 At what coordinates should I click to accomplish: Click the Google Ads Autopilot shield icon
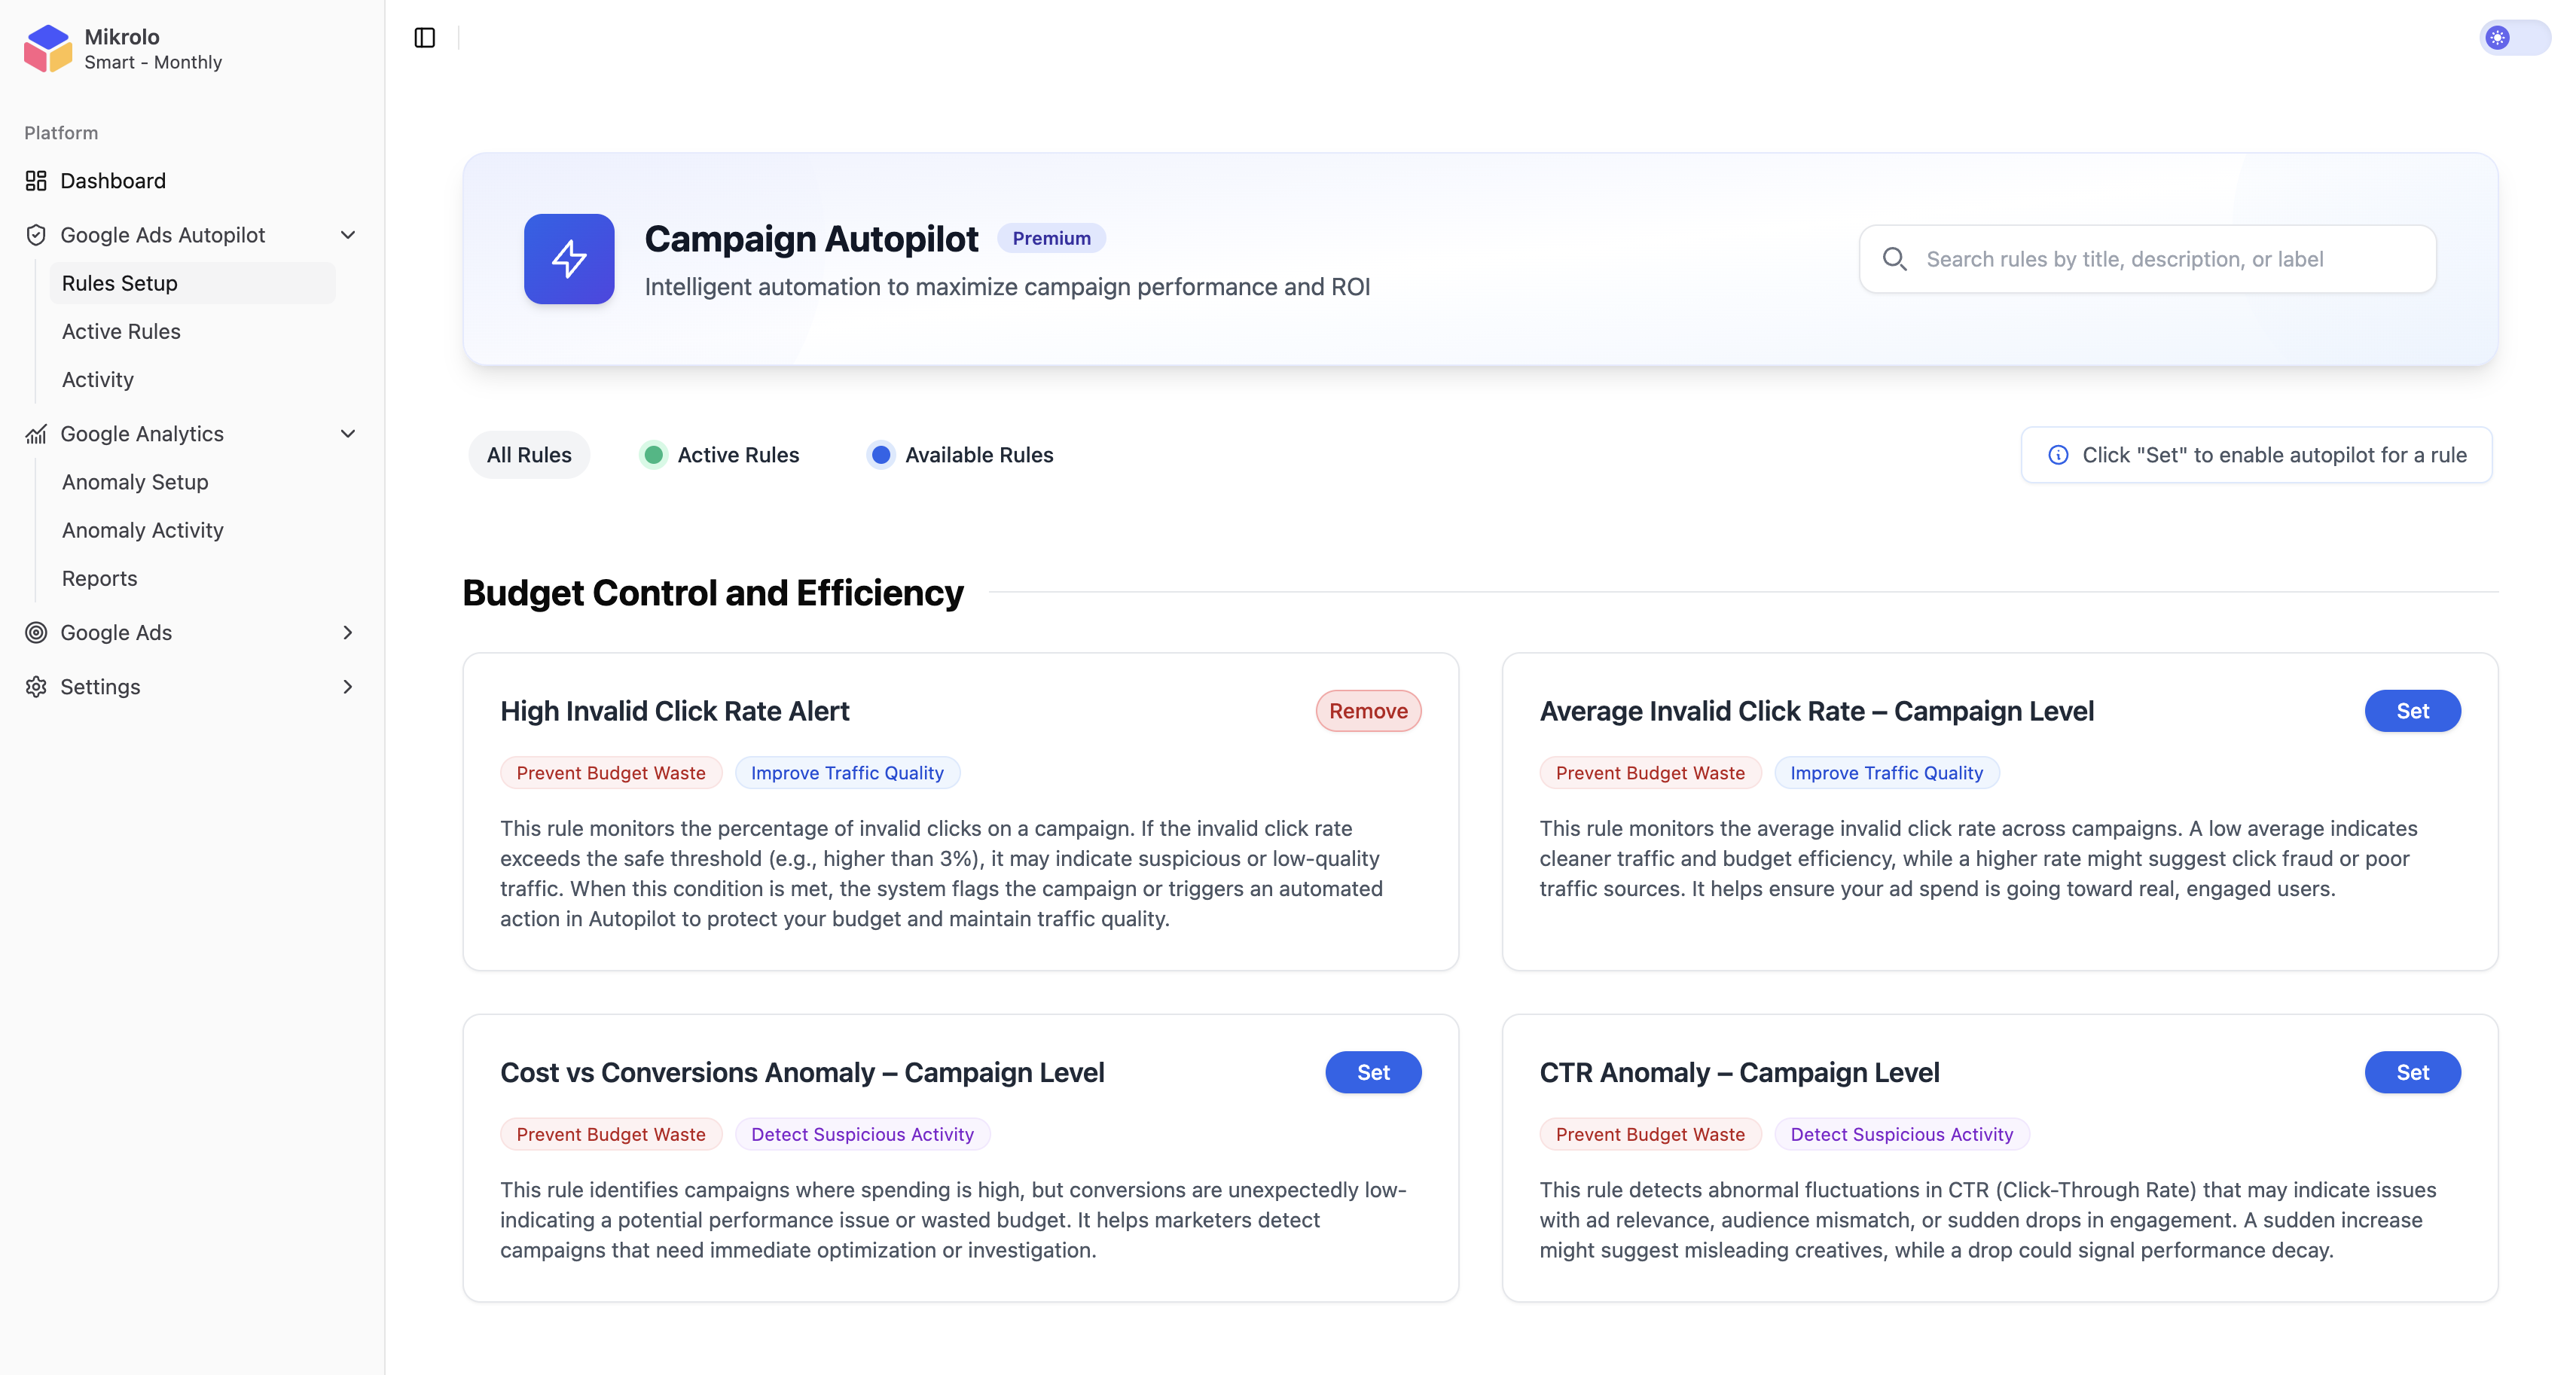36,235
